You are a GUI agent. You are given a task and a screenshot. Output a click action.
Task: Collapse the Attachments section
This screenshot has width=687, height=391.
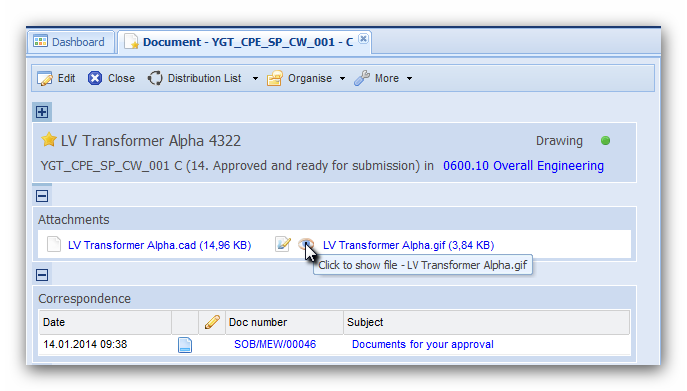[42, 196]
